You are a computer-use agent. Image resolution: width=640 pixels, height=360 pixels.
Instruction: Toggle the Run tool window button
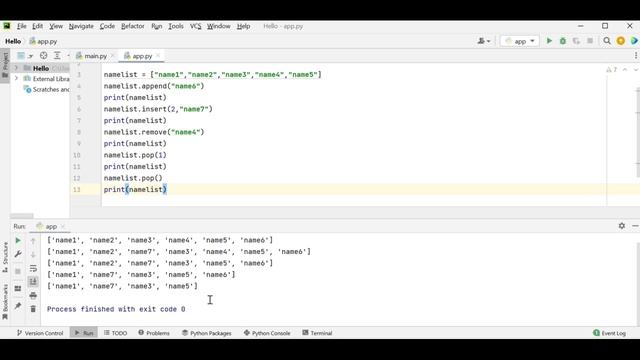tap(84, 333)
